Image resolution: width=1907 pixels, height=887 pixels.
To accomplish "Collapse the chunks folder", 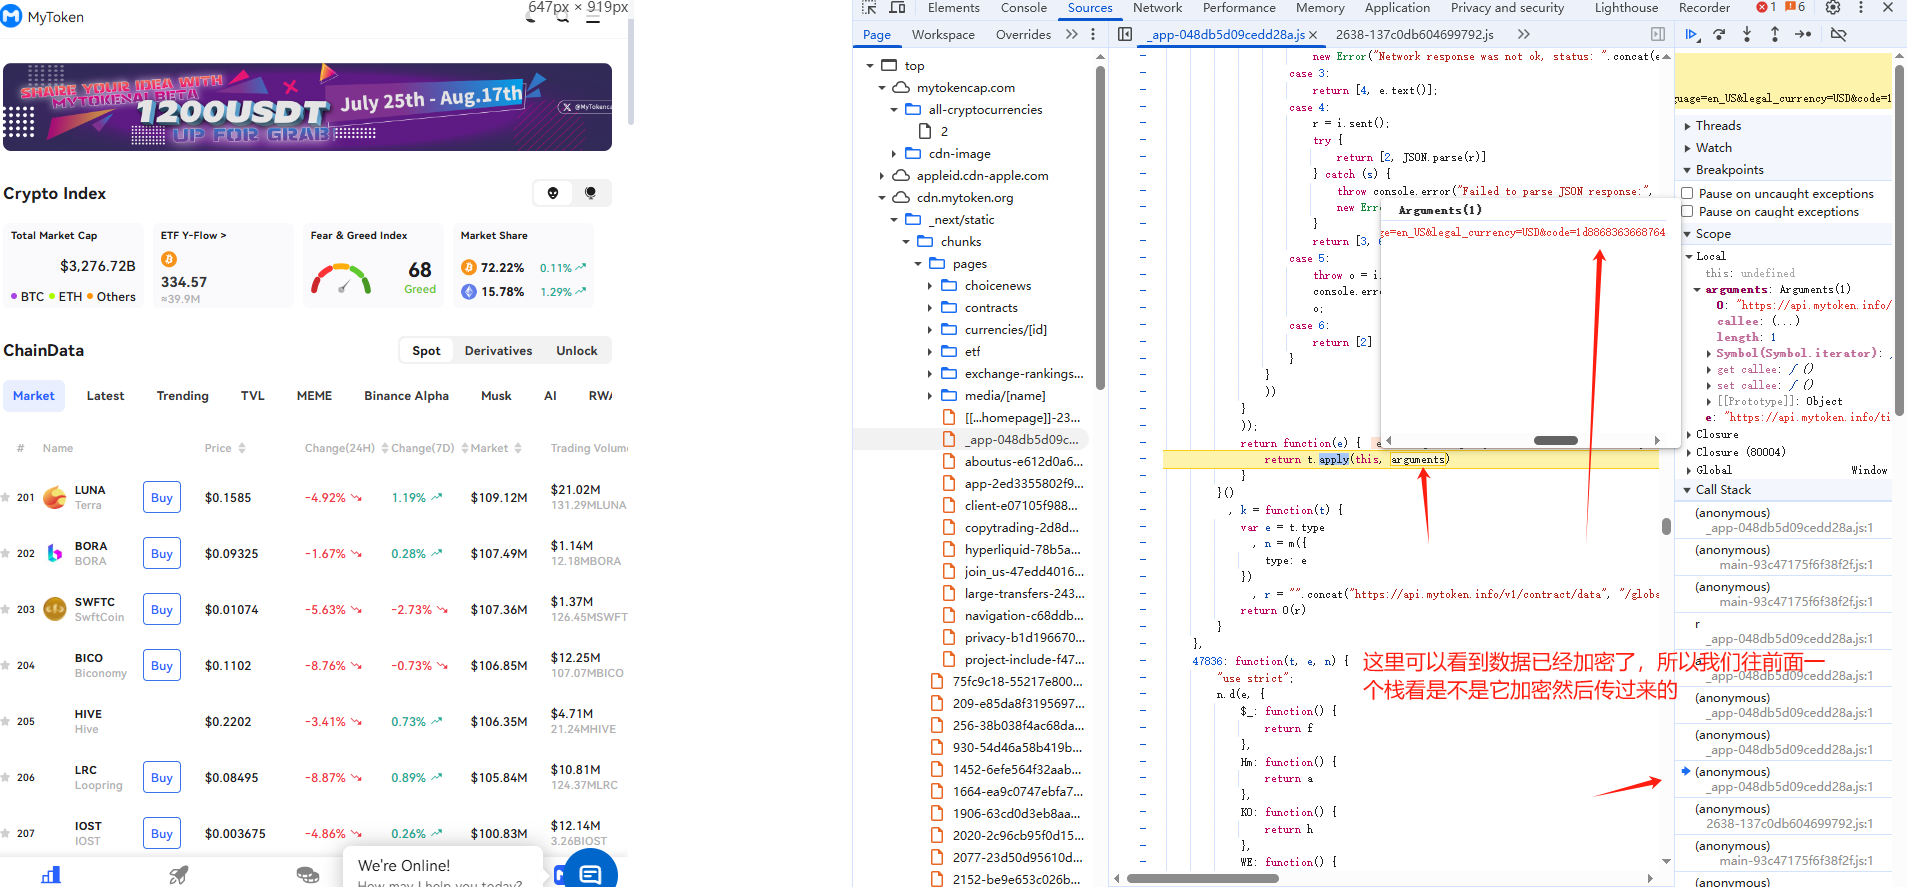I will [x=906, y=241].
